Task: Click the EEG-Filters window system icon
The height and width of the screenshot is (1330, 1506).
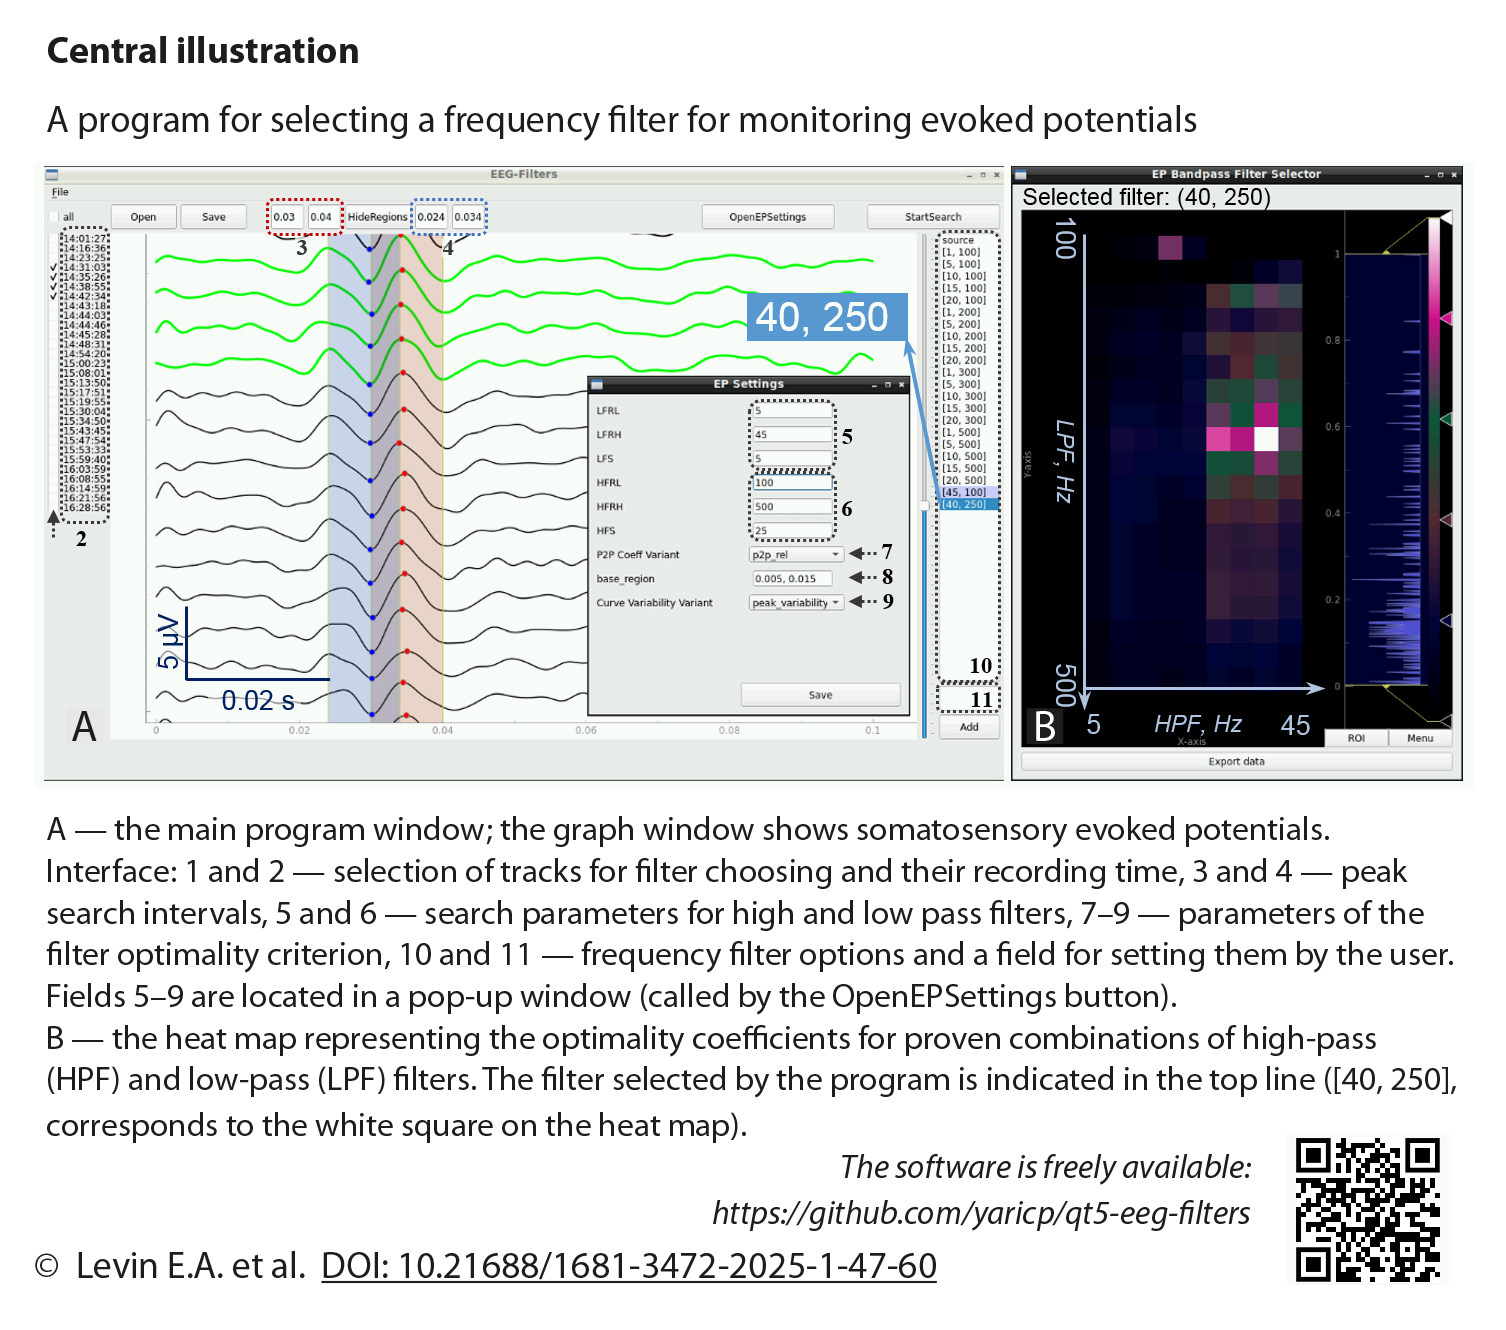Action: coord(52,175)
